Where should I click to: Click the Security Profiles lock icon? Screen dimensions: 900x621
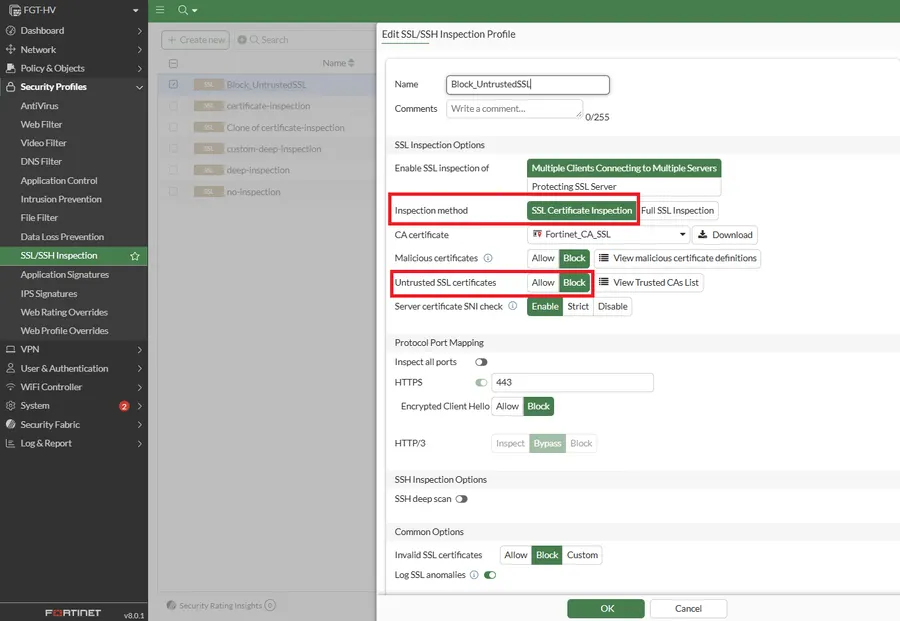(x=10, y=87)
